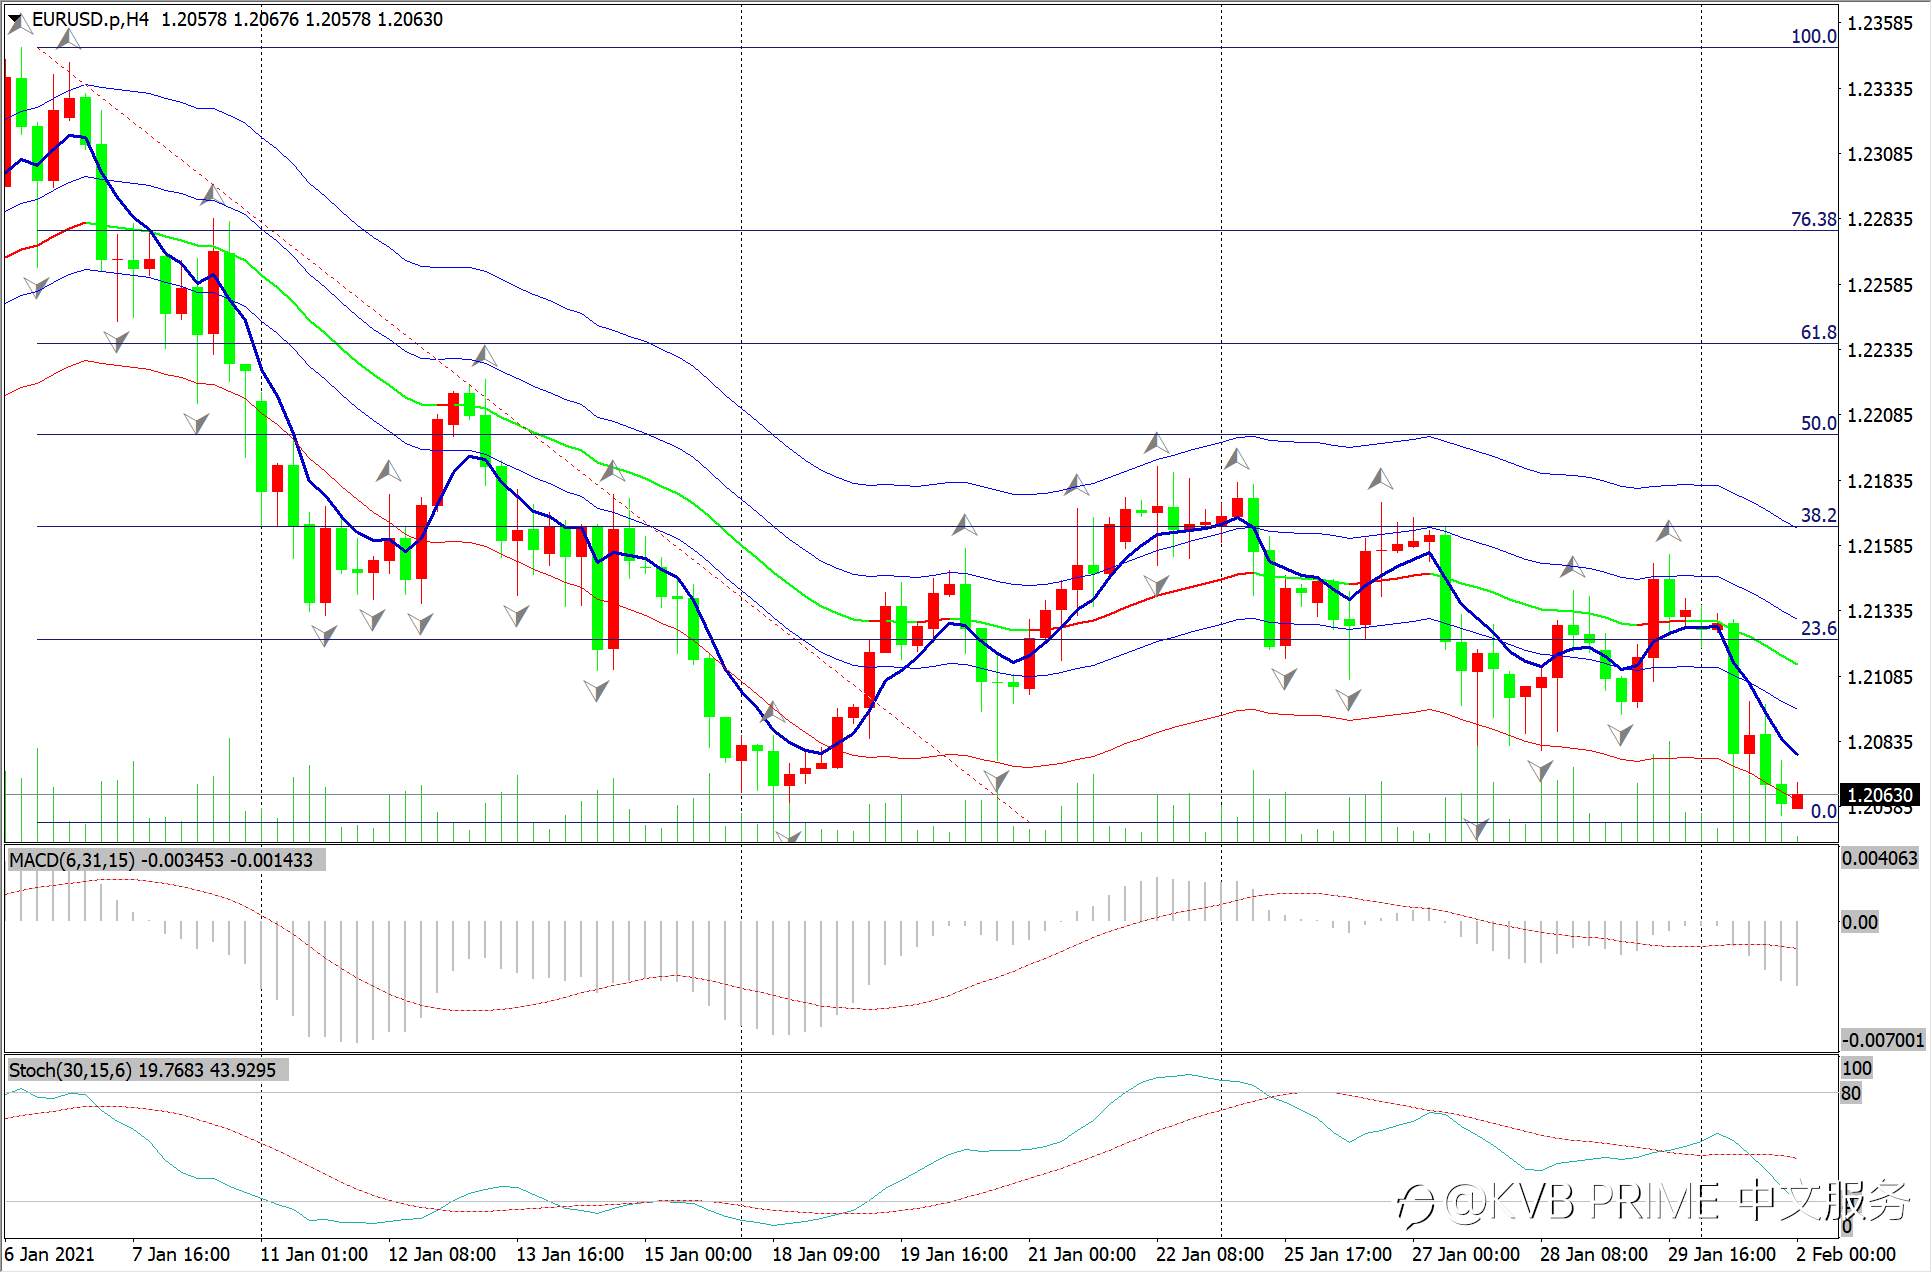Select the 100.0 Fibonacci level label
This screenshot has height=1273, width=1932.
pyautogui.click(x=1813, y=37)
